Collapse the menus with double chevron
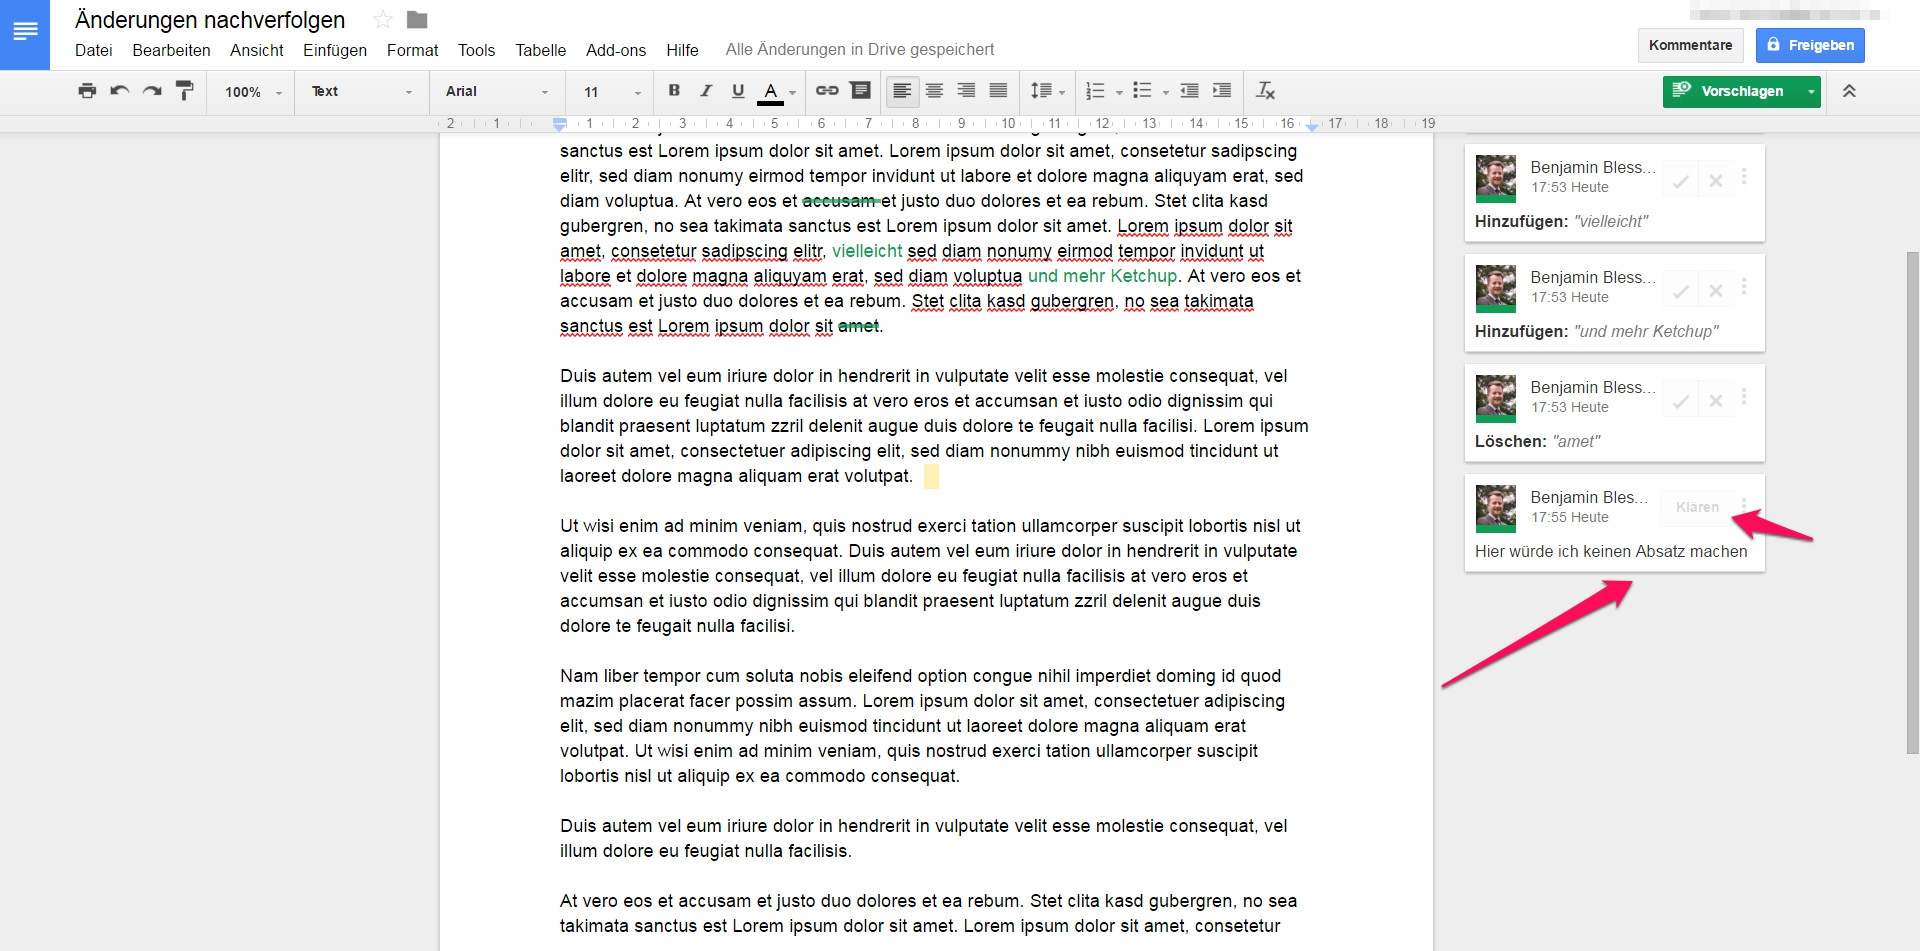The width and height of the screenshot is (1920, 951). point(1849,91)
